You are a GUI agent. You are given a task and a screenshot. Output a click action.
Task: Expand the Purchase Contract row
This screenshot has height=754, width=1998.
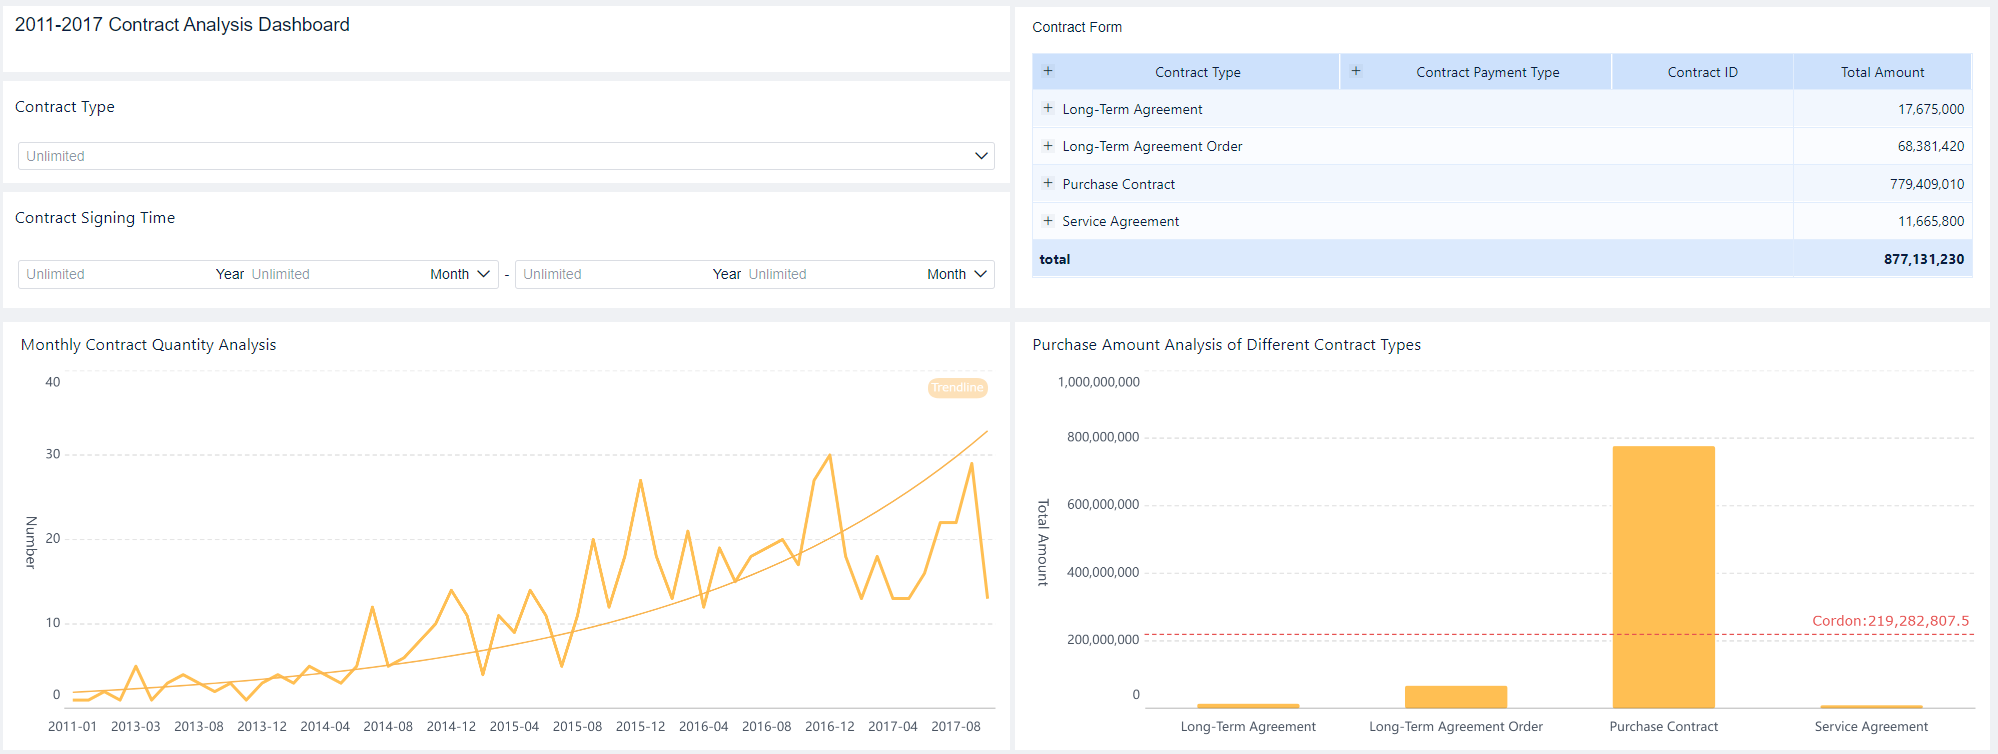(x=1047, y=183)
